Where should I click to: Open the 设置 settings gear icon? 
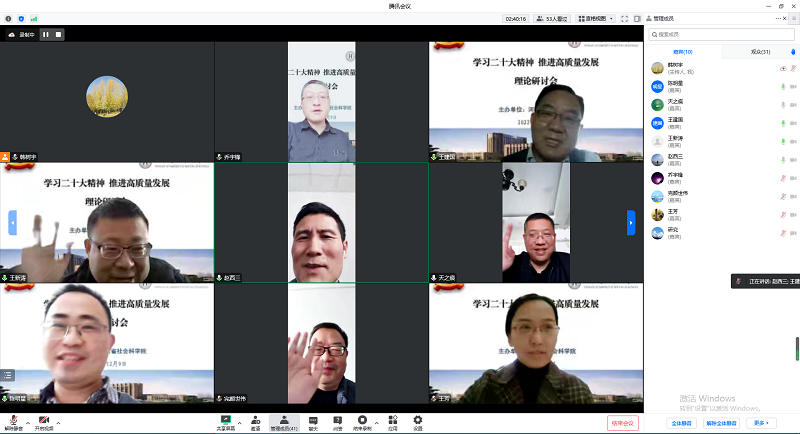click(x=417, y=420)
